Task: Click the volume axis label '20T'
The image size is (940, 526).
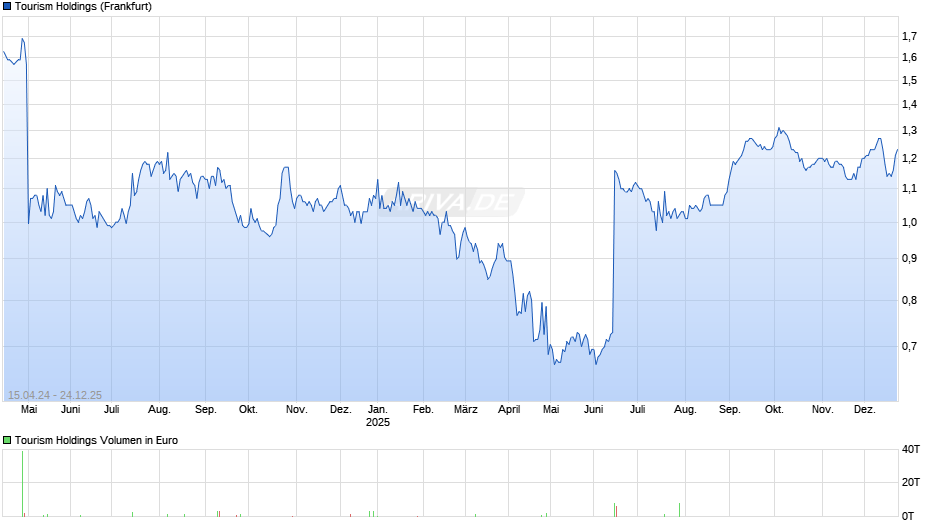Action: [911, 482]
